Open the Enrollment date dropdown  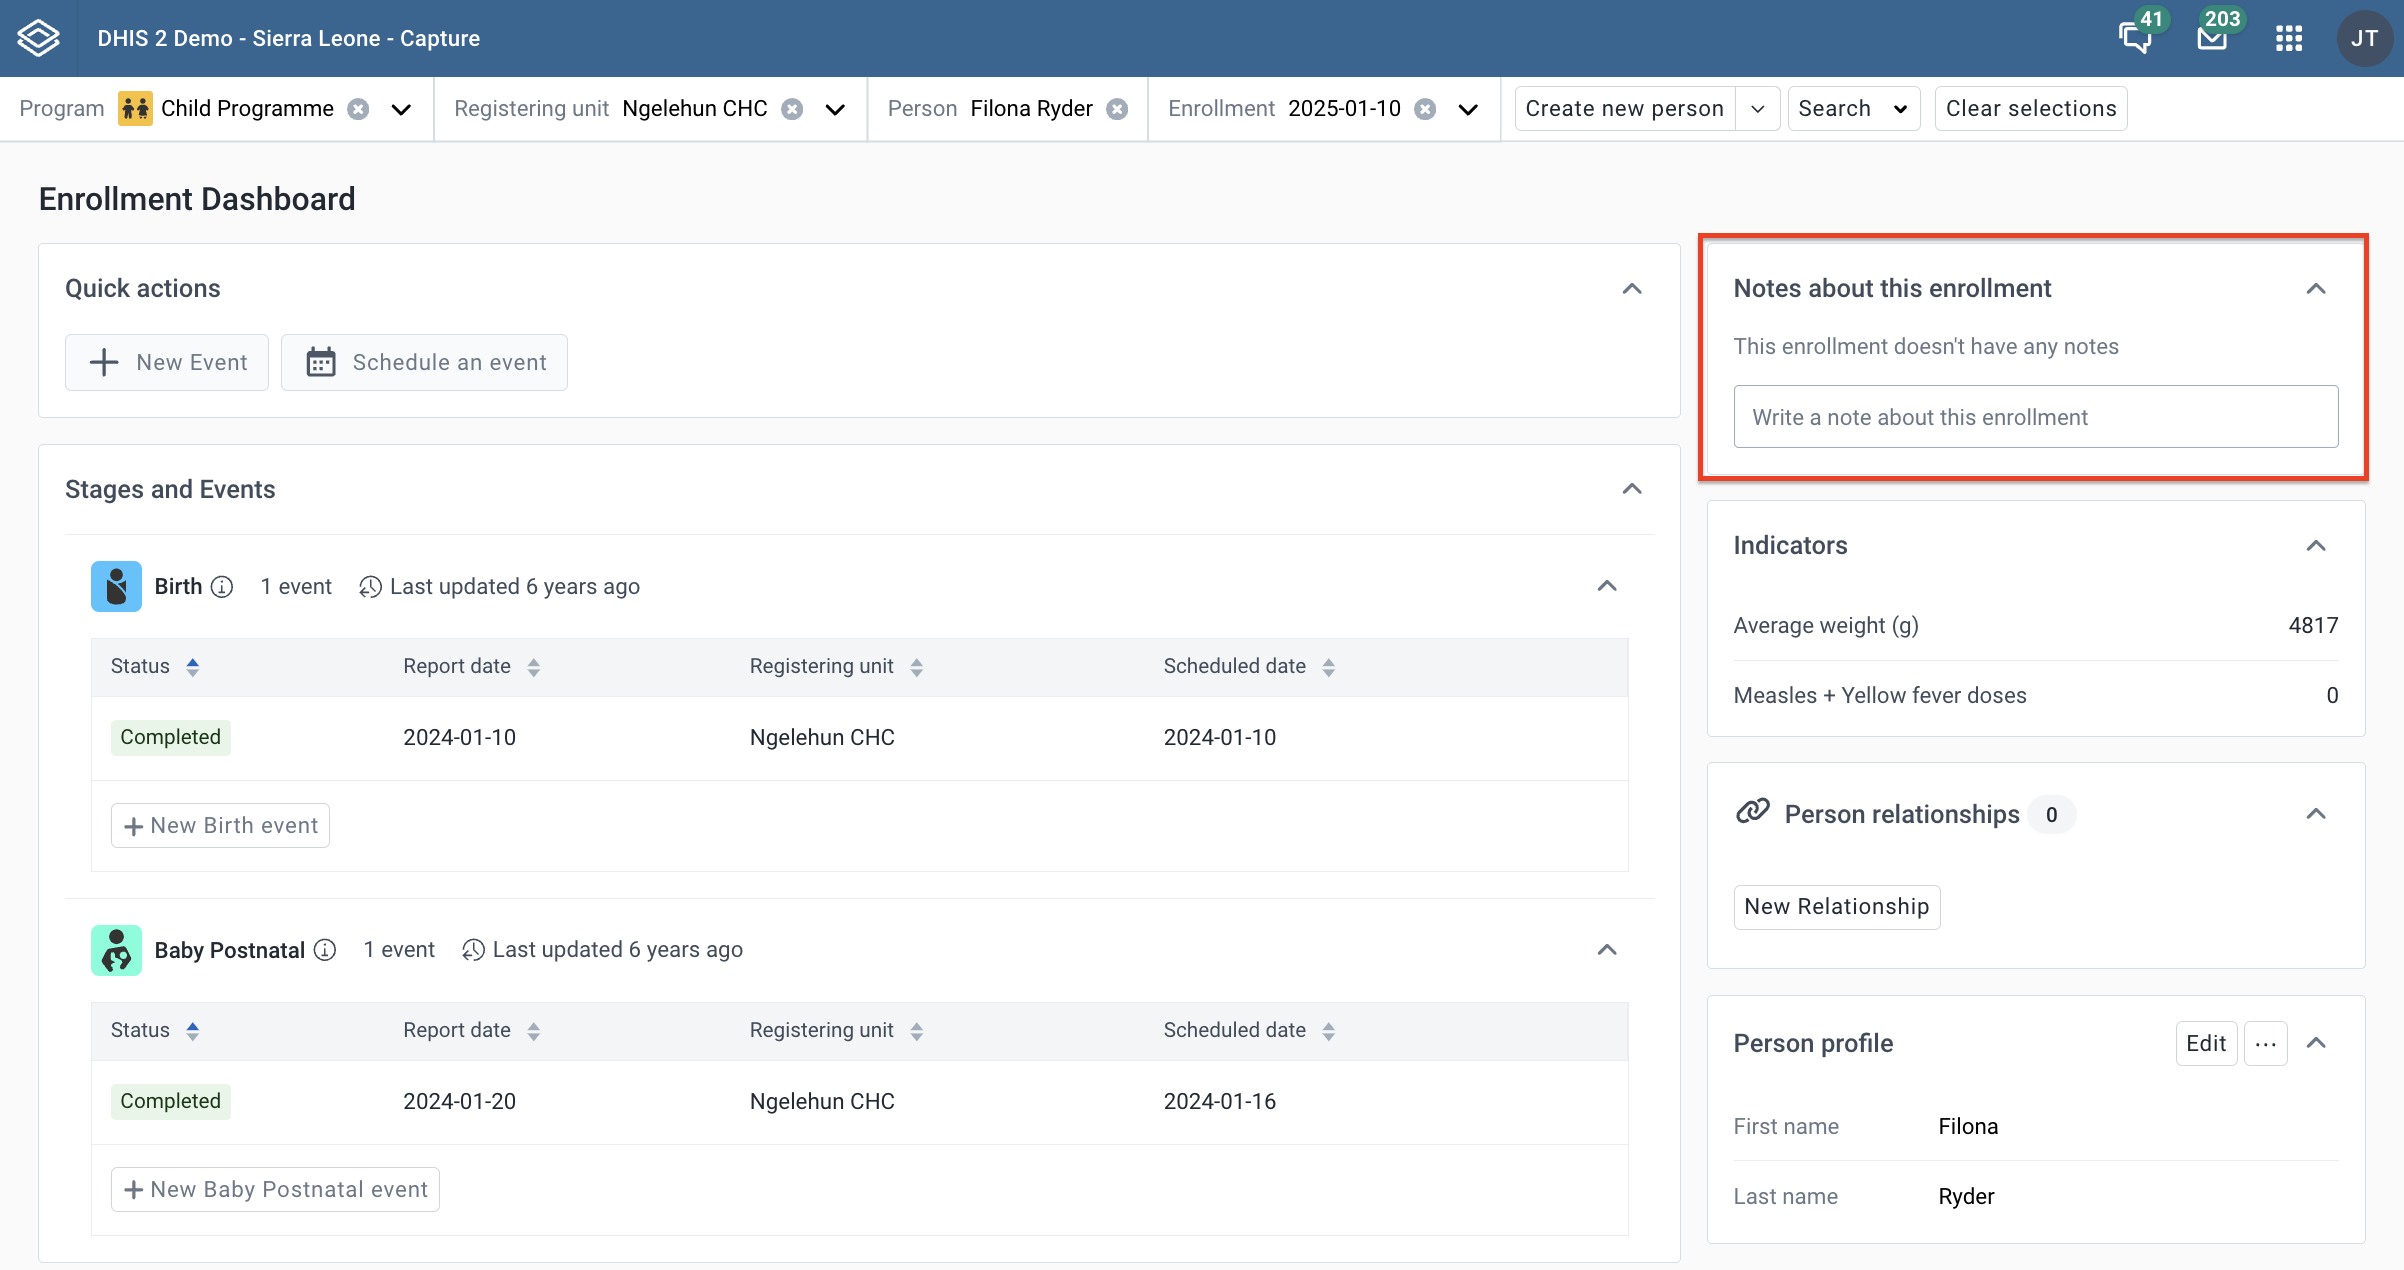[1468, 109]
